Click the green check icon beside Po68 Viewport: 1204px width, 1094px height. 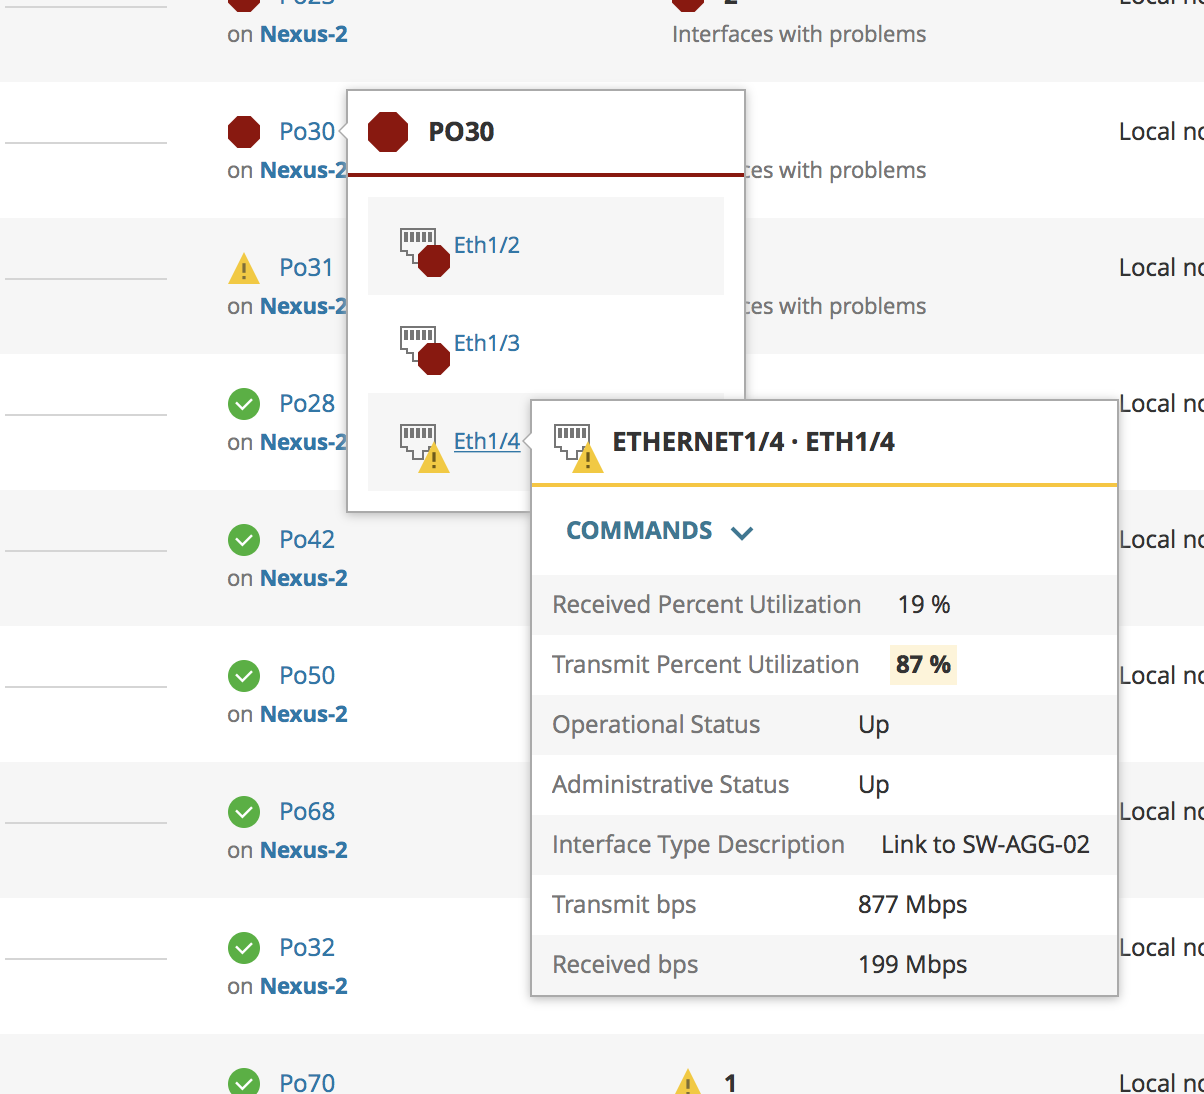[244, 812]
